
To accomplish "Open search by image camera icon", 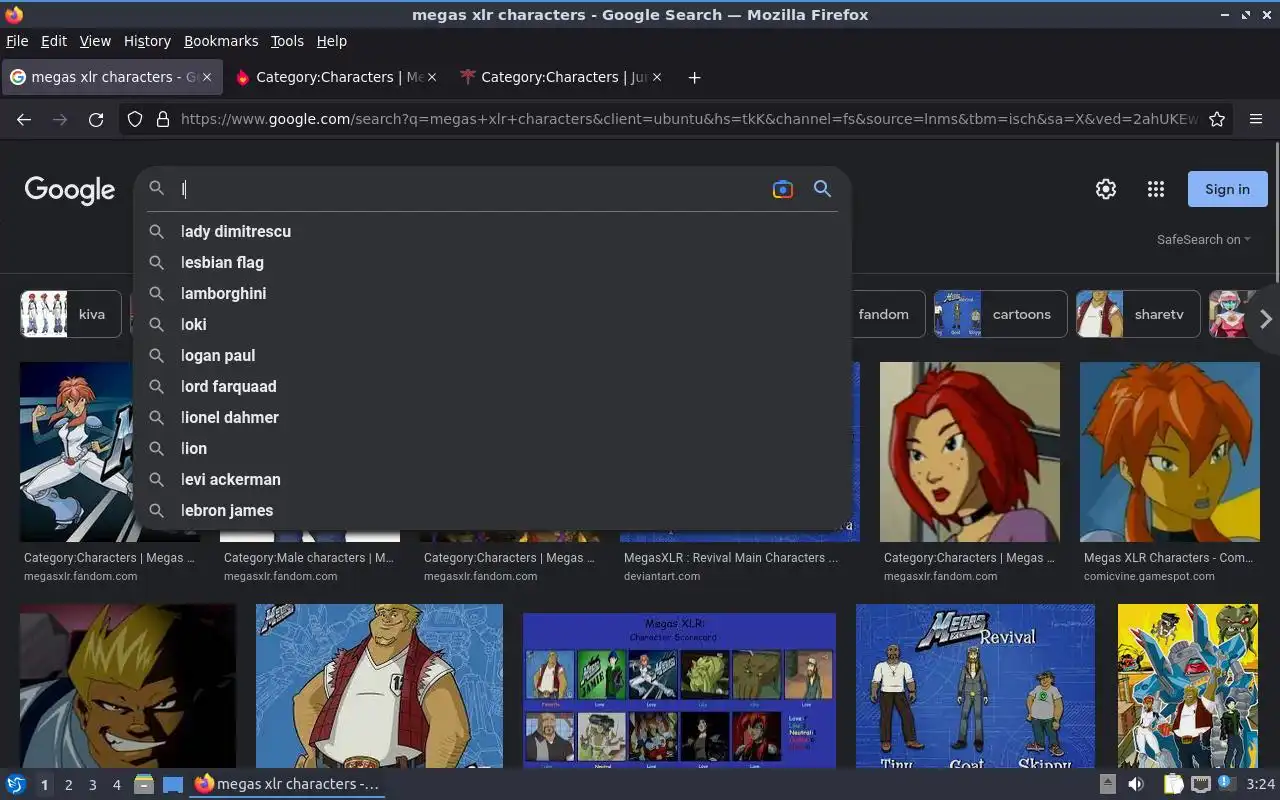I will point(783,189).
